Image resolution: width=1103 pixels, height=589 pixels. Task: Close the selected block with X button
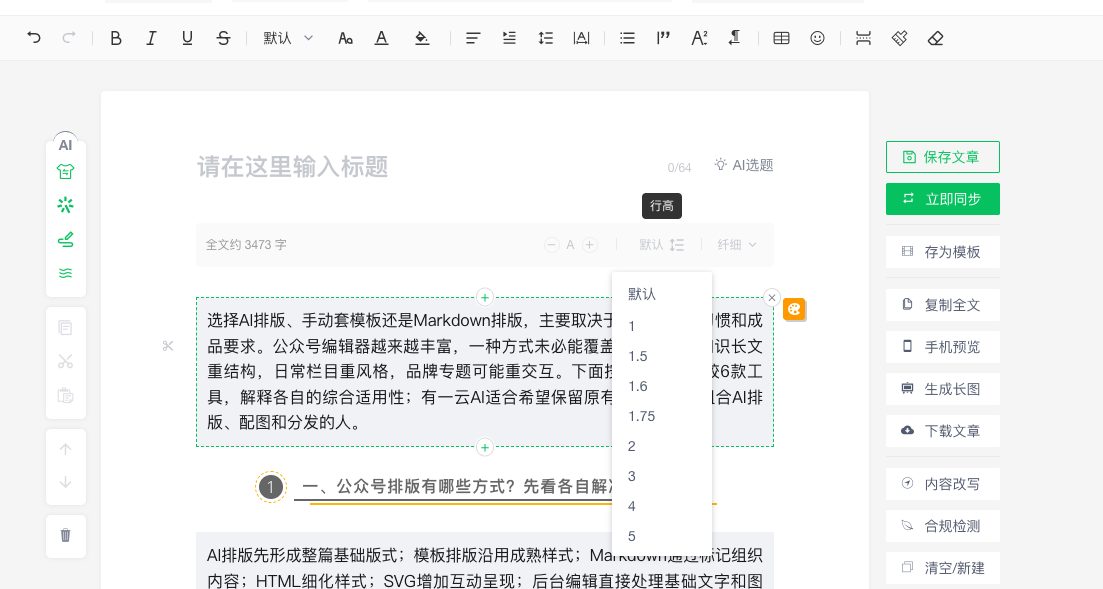[x=772, y=298]
